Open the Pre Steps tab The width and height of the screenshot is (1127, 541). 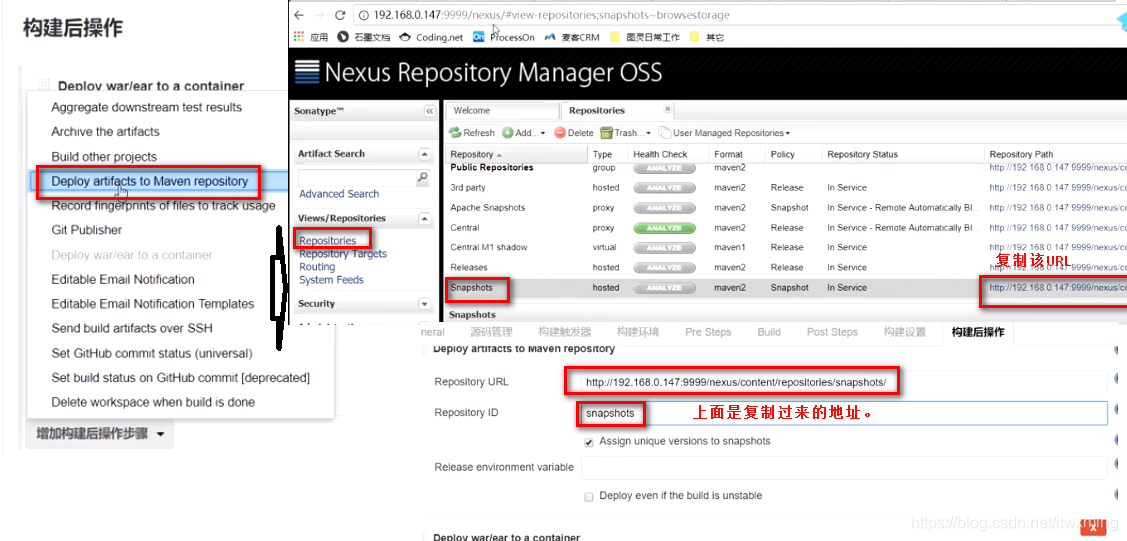pyautogui.click(x=708, y=332)
